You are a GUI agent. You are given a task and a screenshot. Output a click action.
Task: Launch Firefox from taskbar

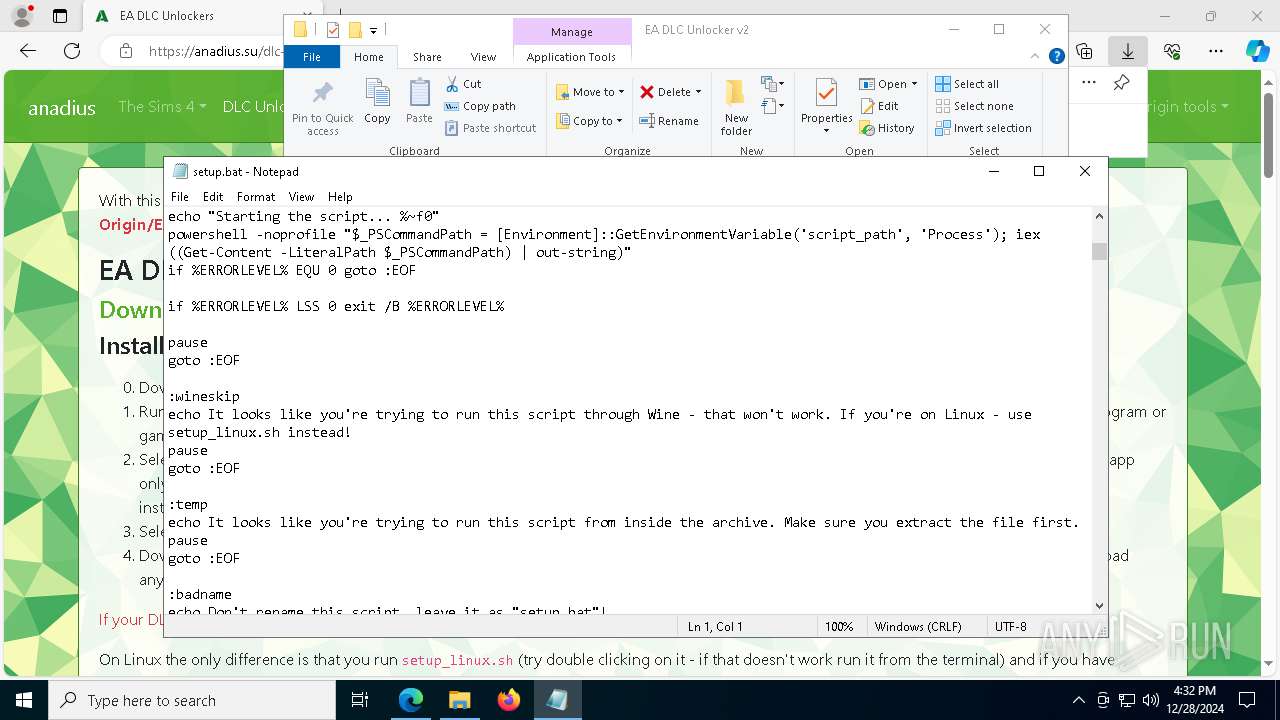coord(509,700)
